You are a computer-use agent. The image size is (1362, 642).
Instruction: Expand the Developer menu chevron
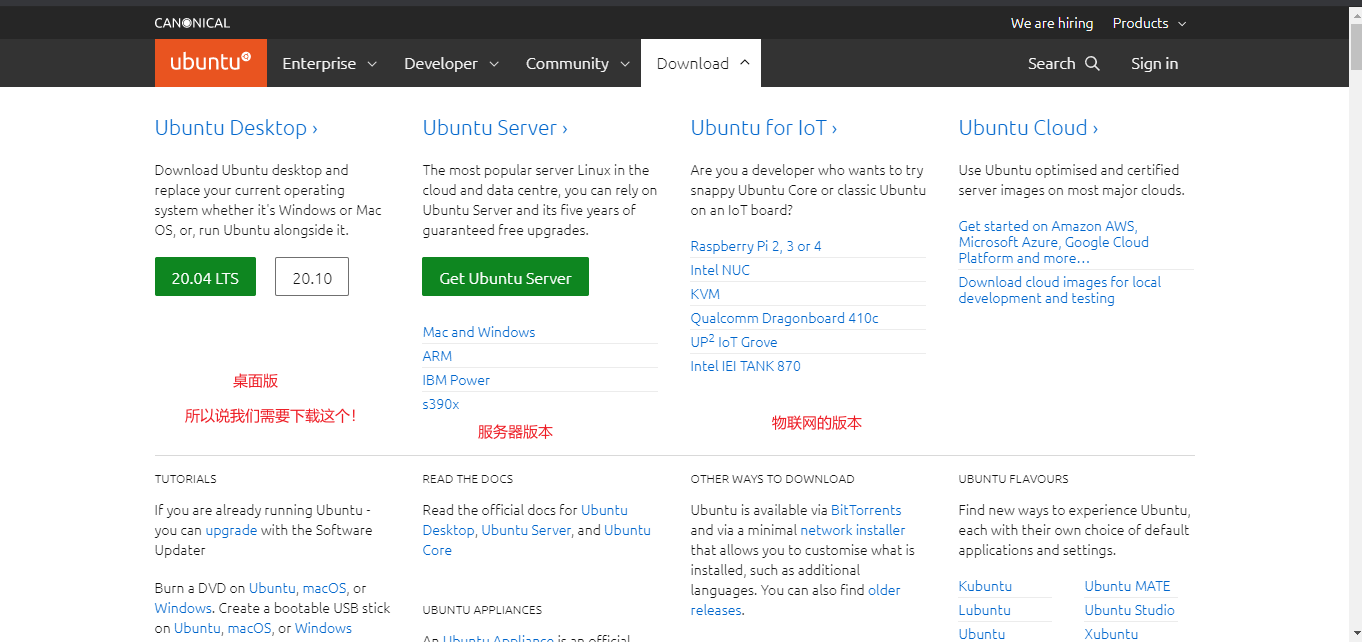coord(494,64)
